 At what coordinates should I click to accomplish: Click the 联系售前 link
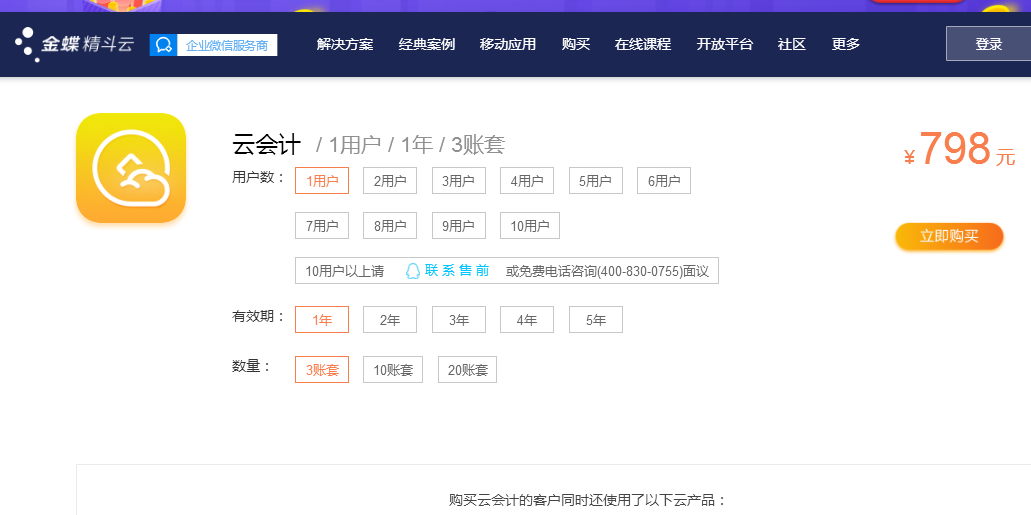coord(457,270)
